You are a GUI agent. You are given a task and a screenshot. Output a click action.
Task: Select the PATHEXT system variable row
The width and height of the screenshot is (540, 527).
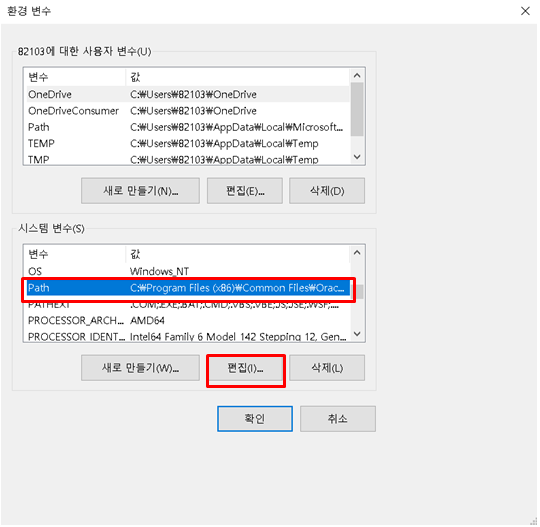point(188,304)
